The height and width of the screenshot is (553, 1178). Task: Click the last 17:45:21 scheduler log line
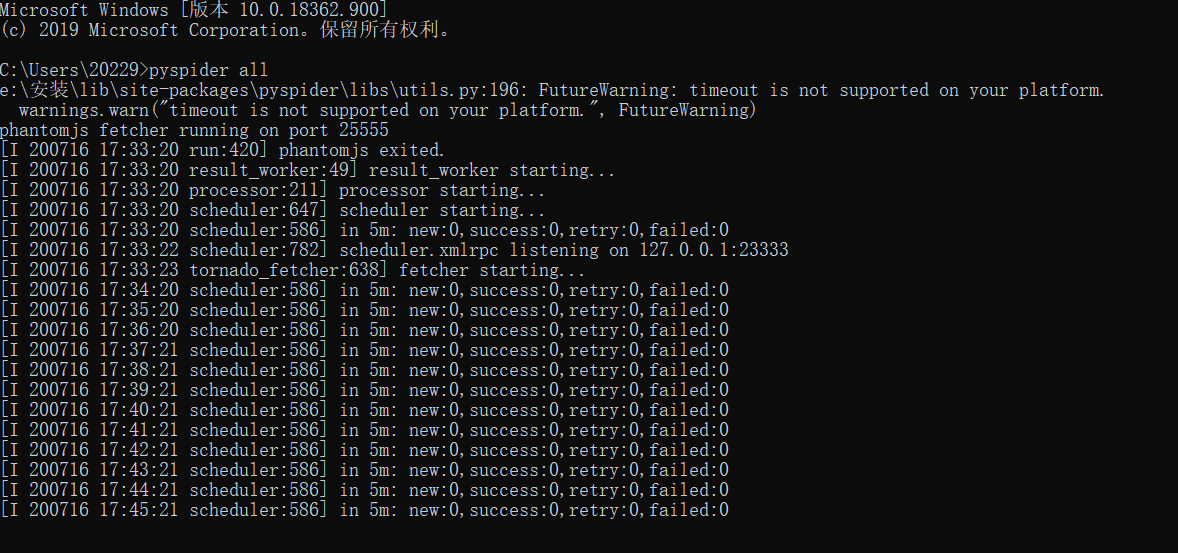(x=364, y=510)
